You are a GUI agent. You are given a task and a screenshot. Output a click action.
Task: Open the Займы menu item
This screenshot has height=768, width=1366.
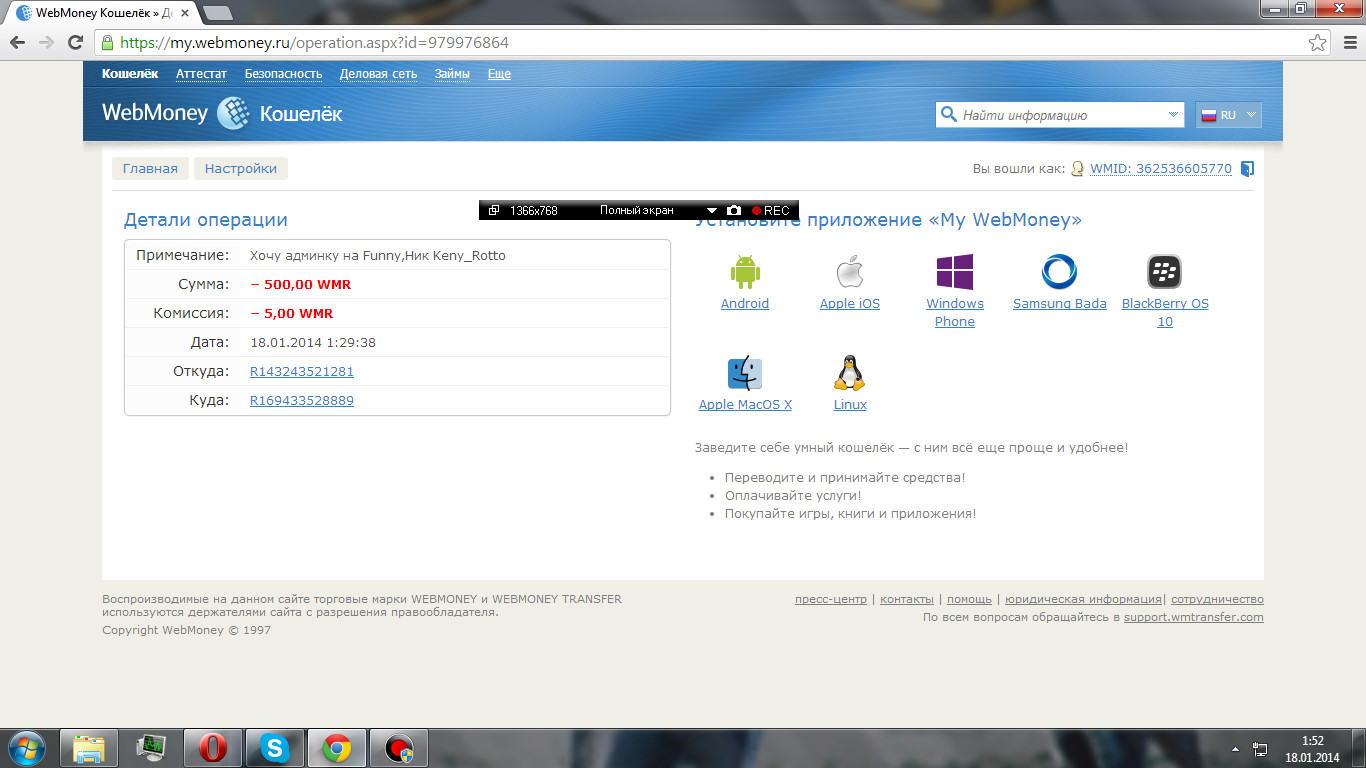[452, 74]
